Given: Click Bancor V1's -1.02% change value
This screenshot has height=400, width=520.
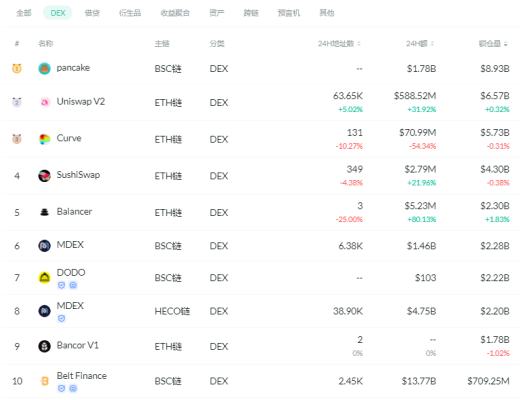Looking at the screenshot, I should tap(498, 353).
